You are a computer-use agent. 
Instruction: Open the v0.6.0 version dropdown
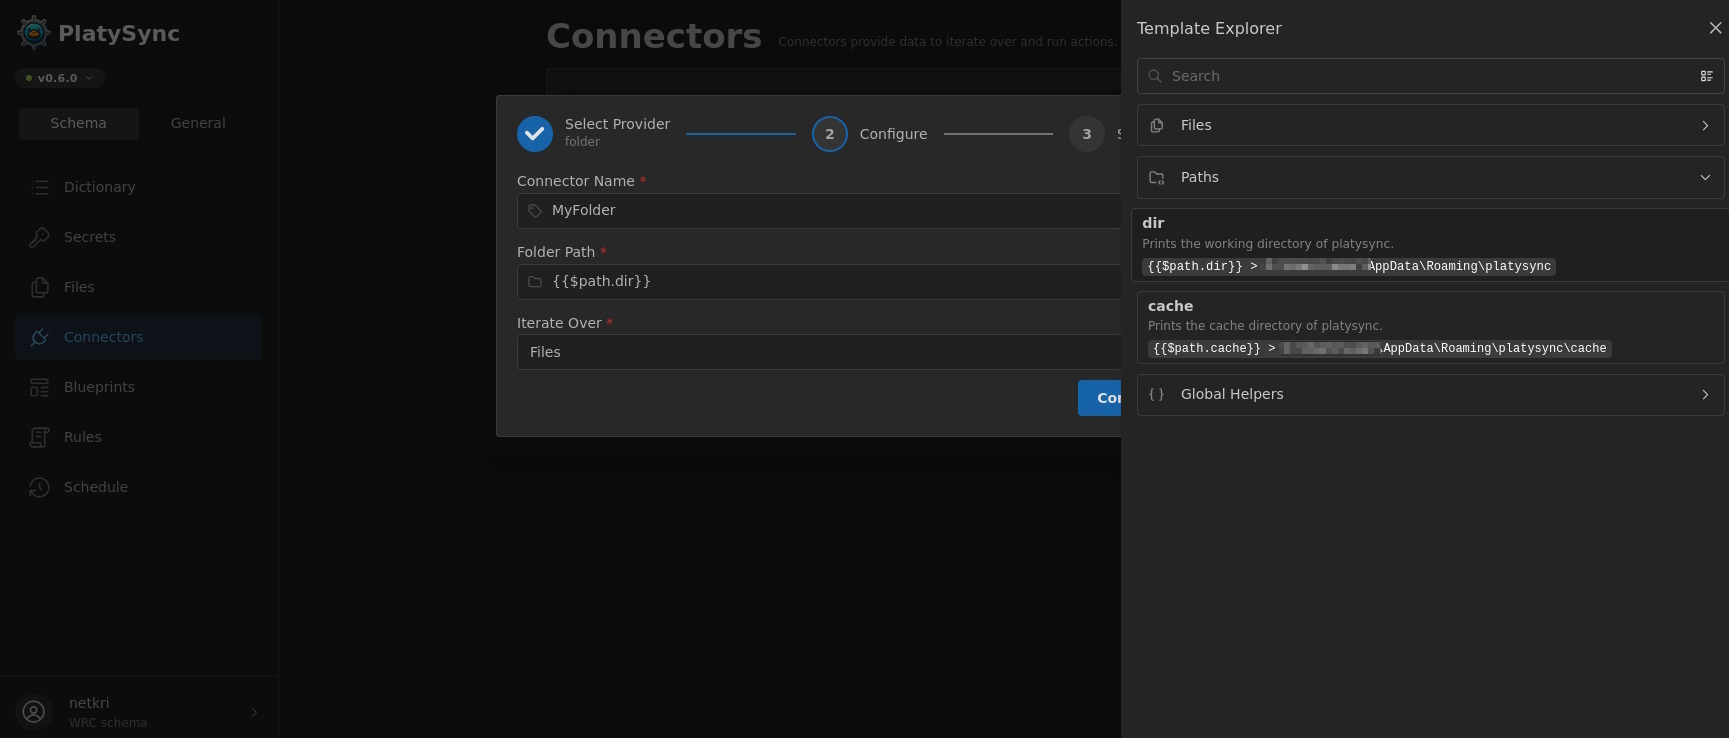[x=59, y=78]
